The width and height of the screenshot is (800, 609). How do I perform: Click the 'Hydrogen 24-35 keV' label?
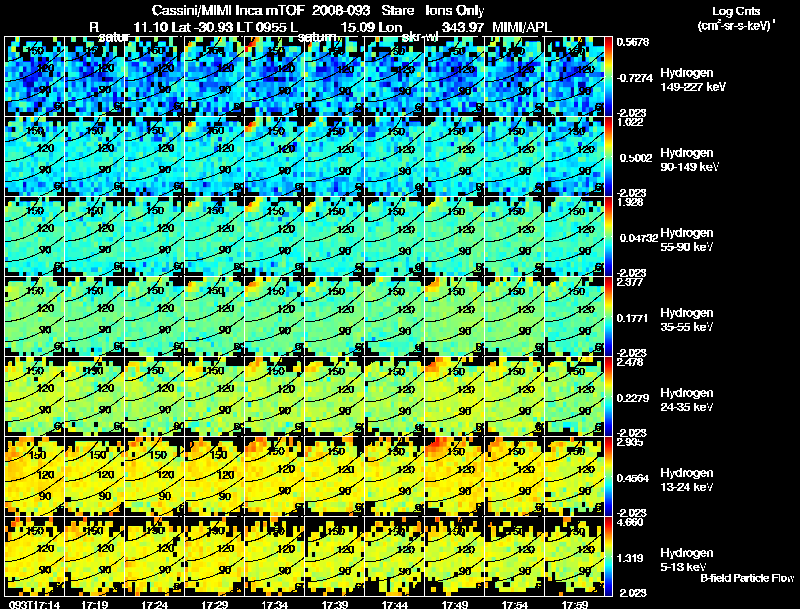[x=687, y=400]
